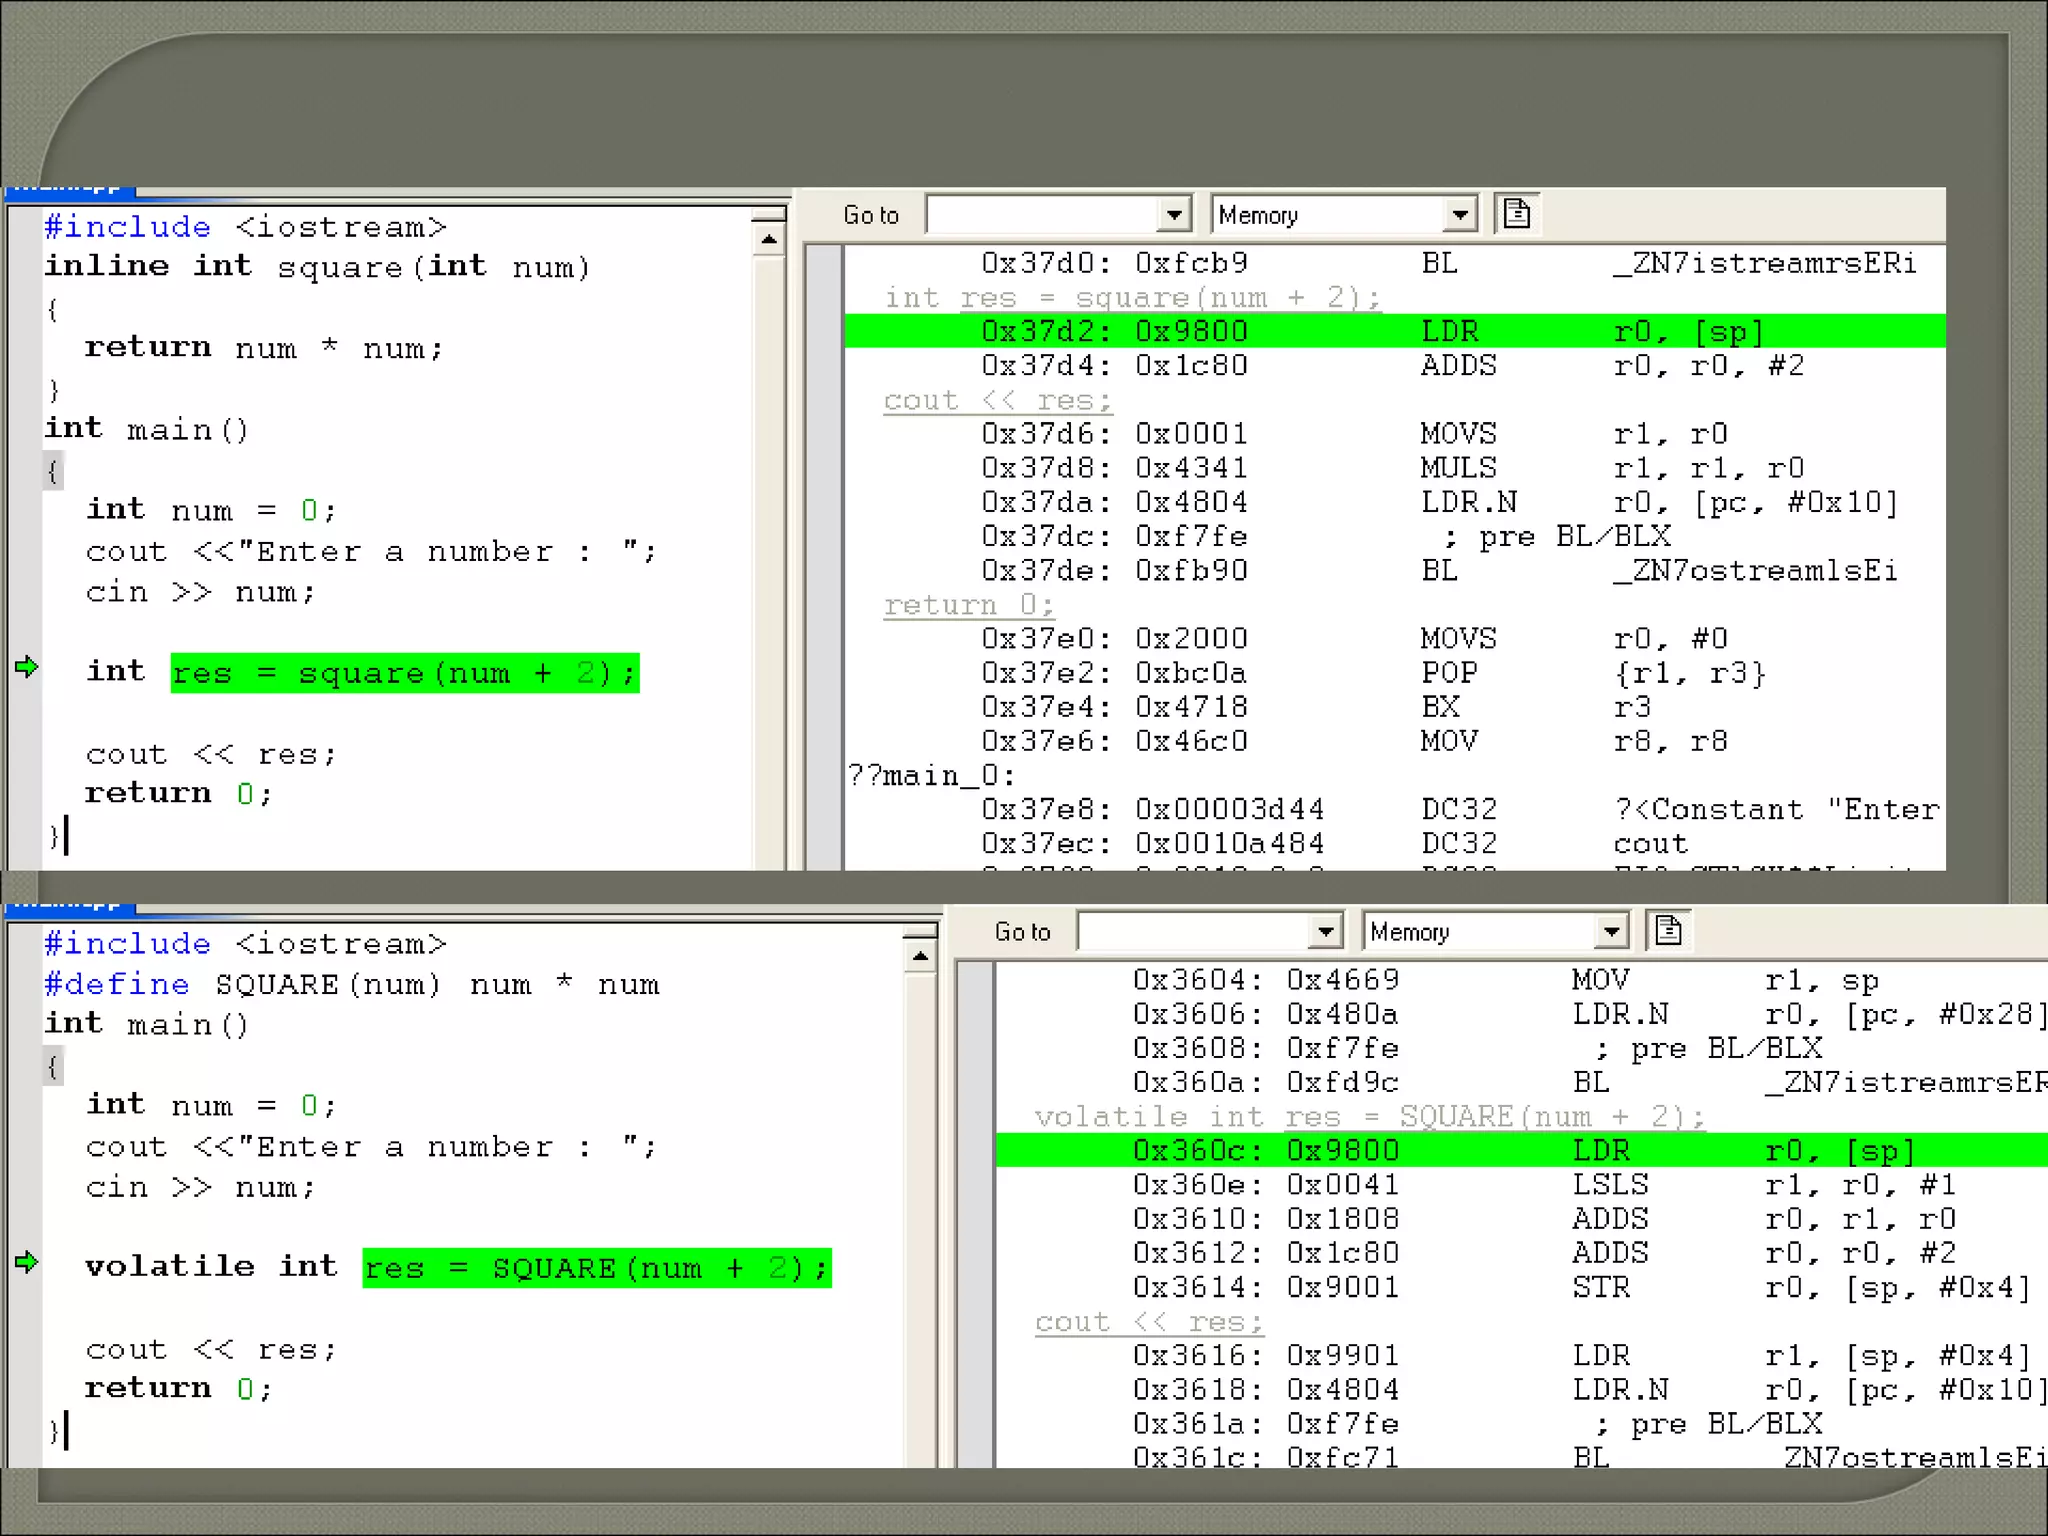Image resolution: width=2048 pixels, height=1536 pixels.
Task: Click mixed-mode document icon in lower disassembly toolbar
Action: 1667,931
